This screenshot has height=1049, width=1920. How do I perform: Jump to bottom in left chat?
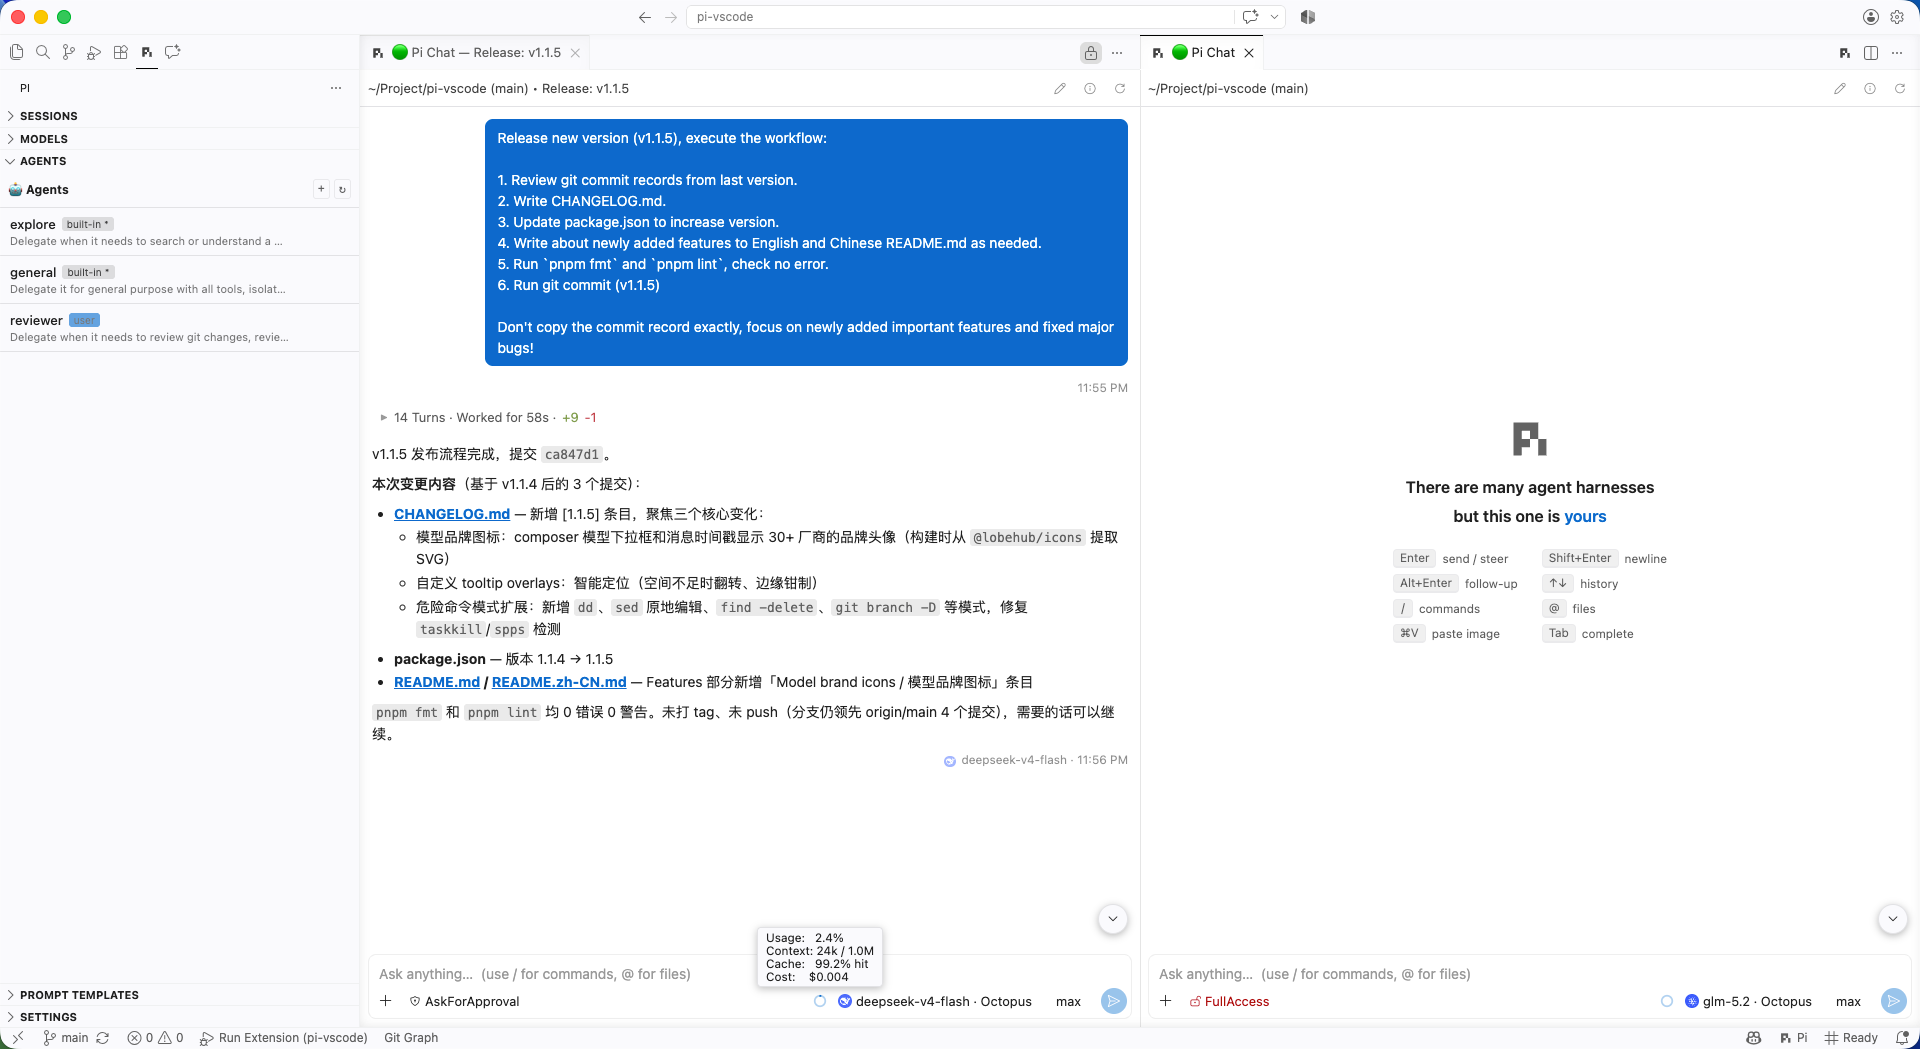click(x=1113, y=919)
